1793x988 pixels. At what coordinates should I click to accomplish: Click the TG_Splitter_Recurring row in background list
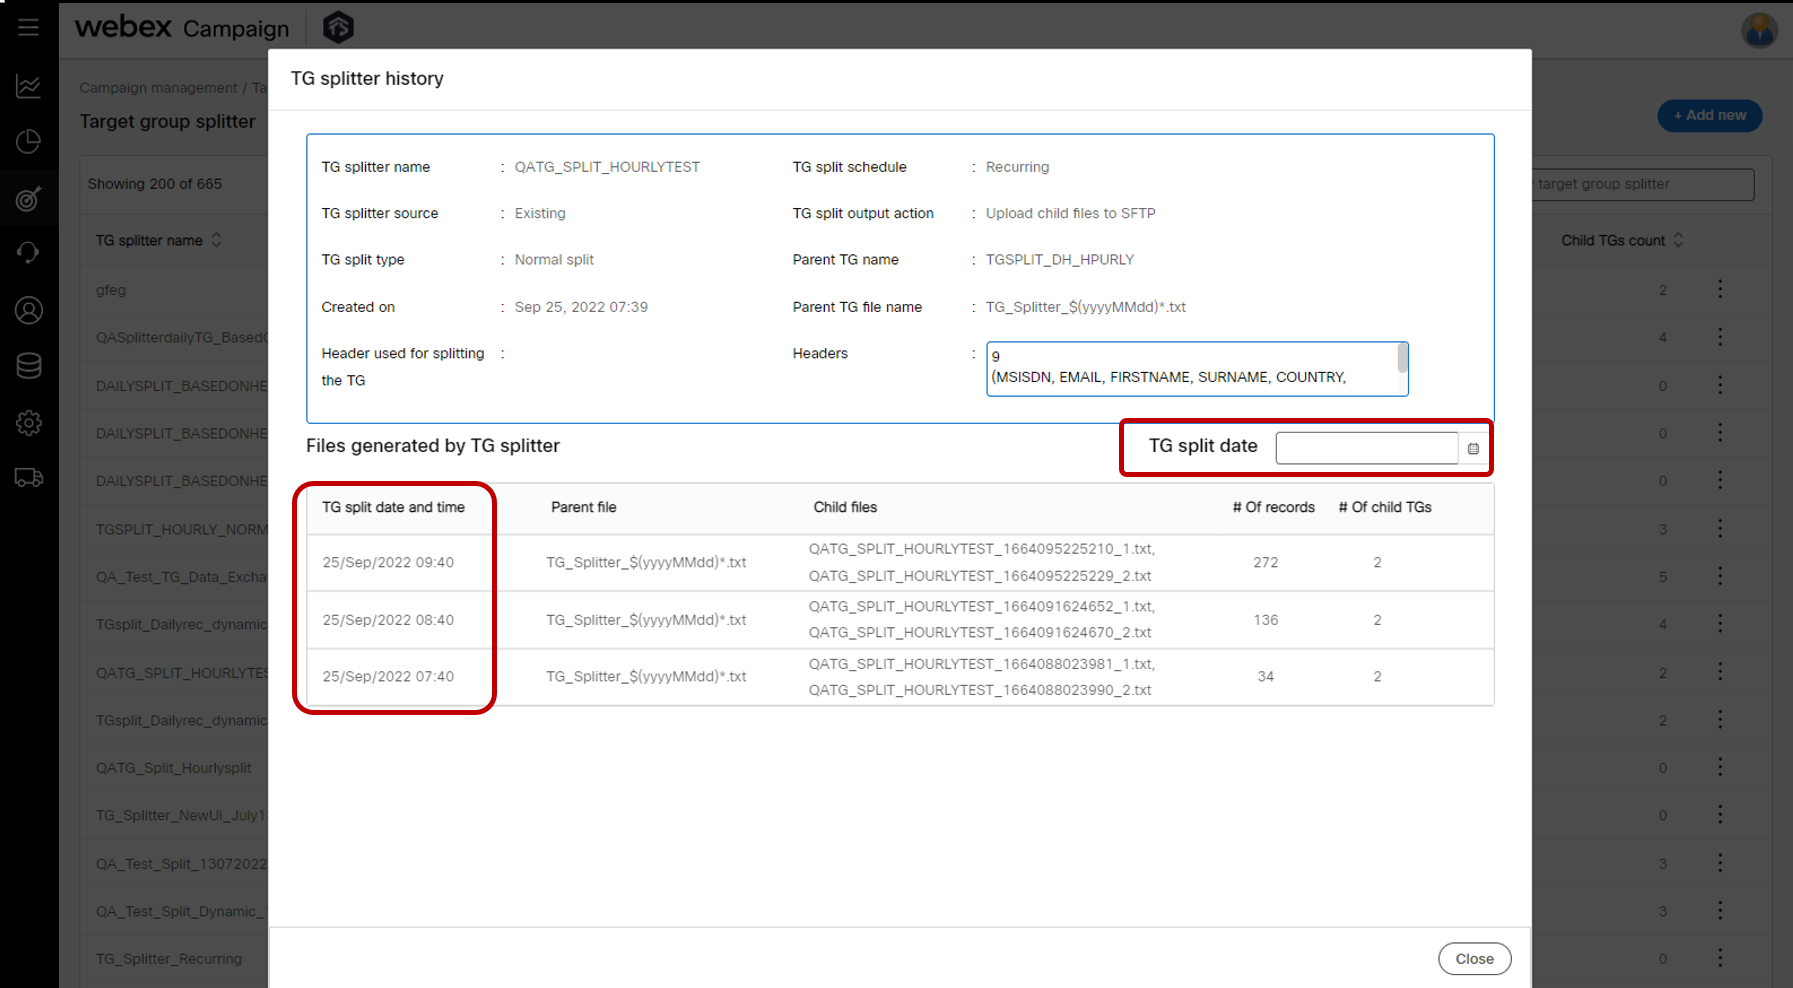(x=169, y=958)
